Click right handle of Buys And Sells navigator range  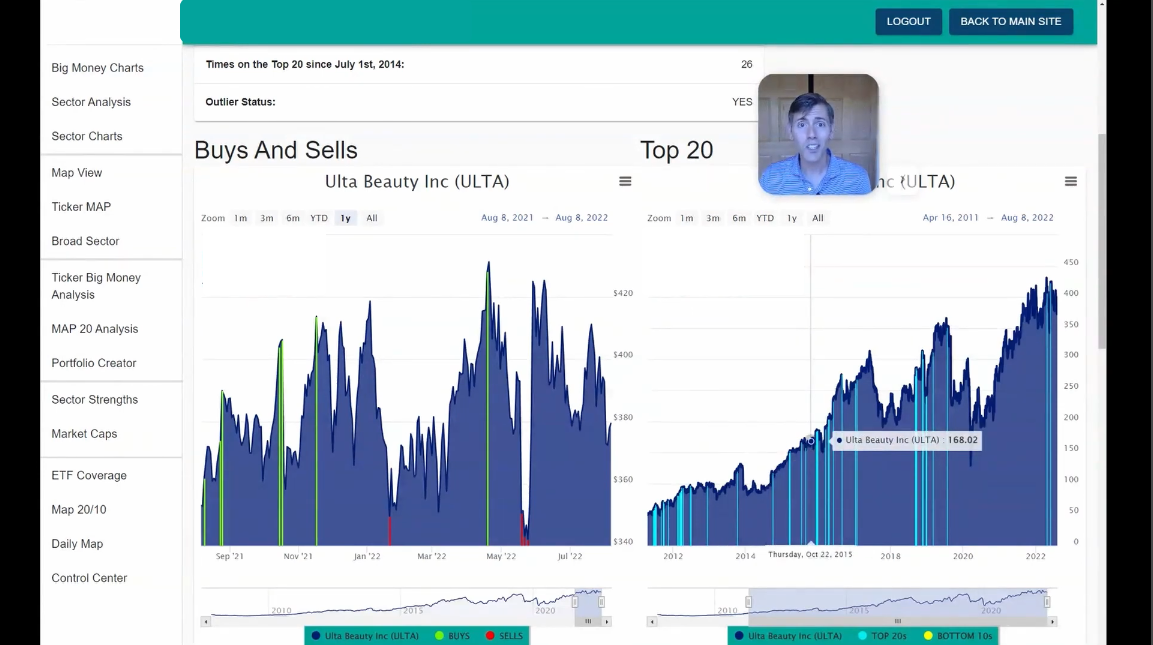[x=602, y=602]
